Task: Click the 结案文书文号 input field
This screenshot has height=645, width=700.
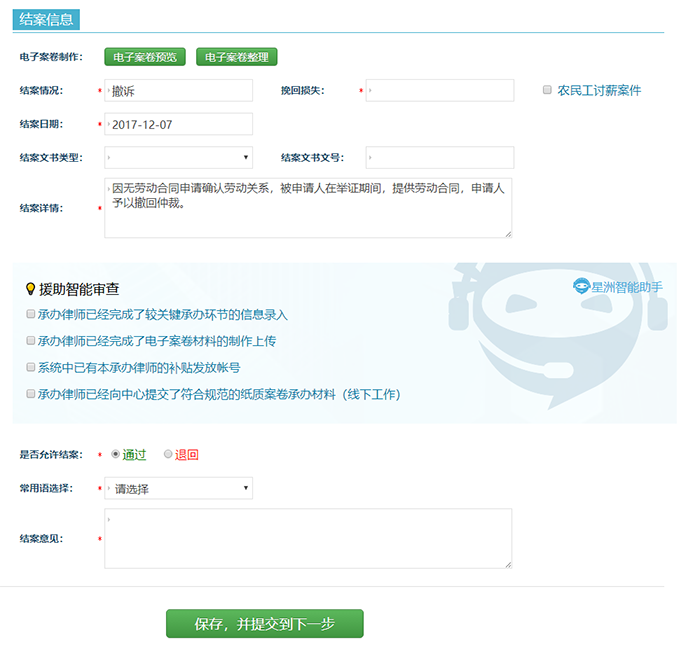Action: 440,158
